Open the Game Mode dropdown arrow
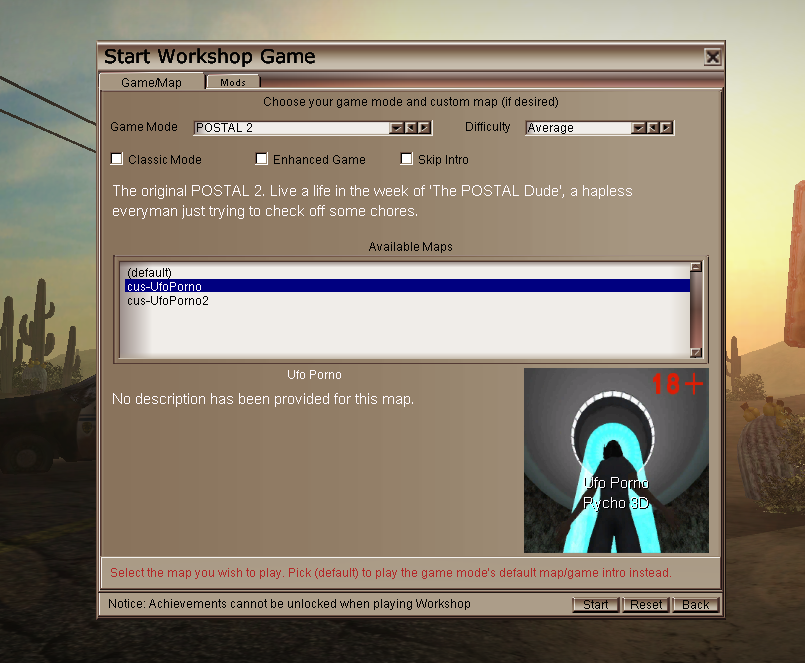The height and width of the screenshot is (663, 805). click(x=396, y=127)
